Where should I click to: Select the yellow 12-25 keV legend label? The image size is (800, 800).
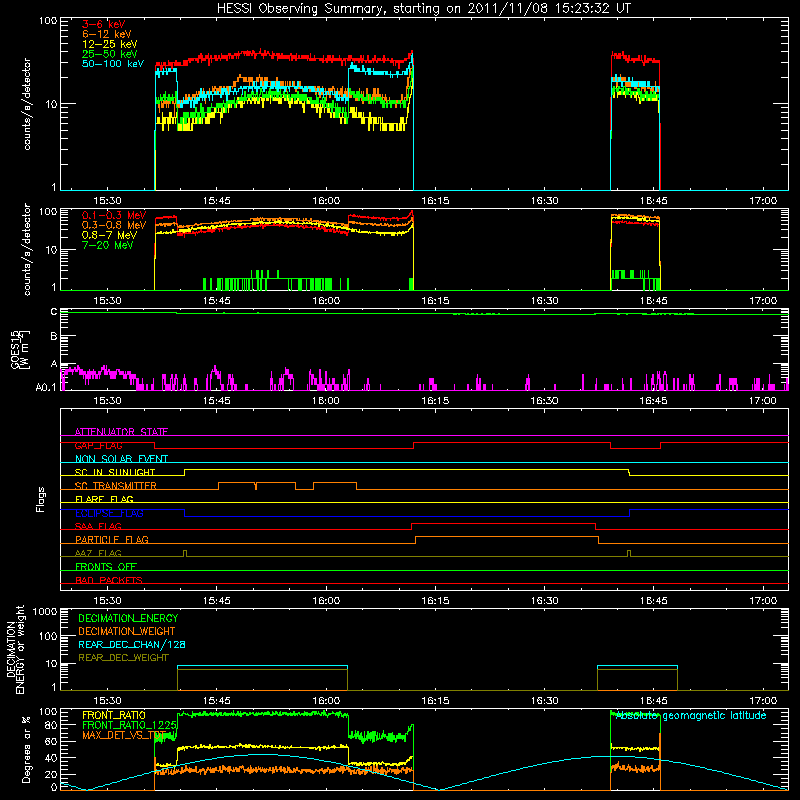[109, 44]
